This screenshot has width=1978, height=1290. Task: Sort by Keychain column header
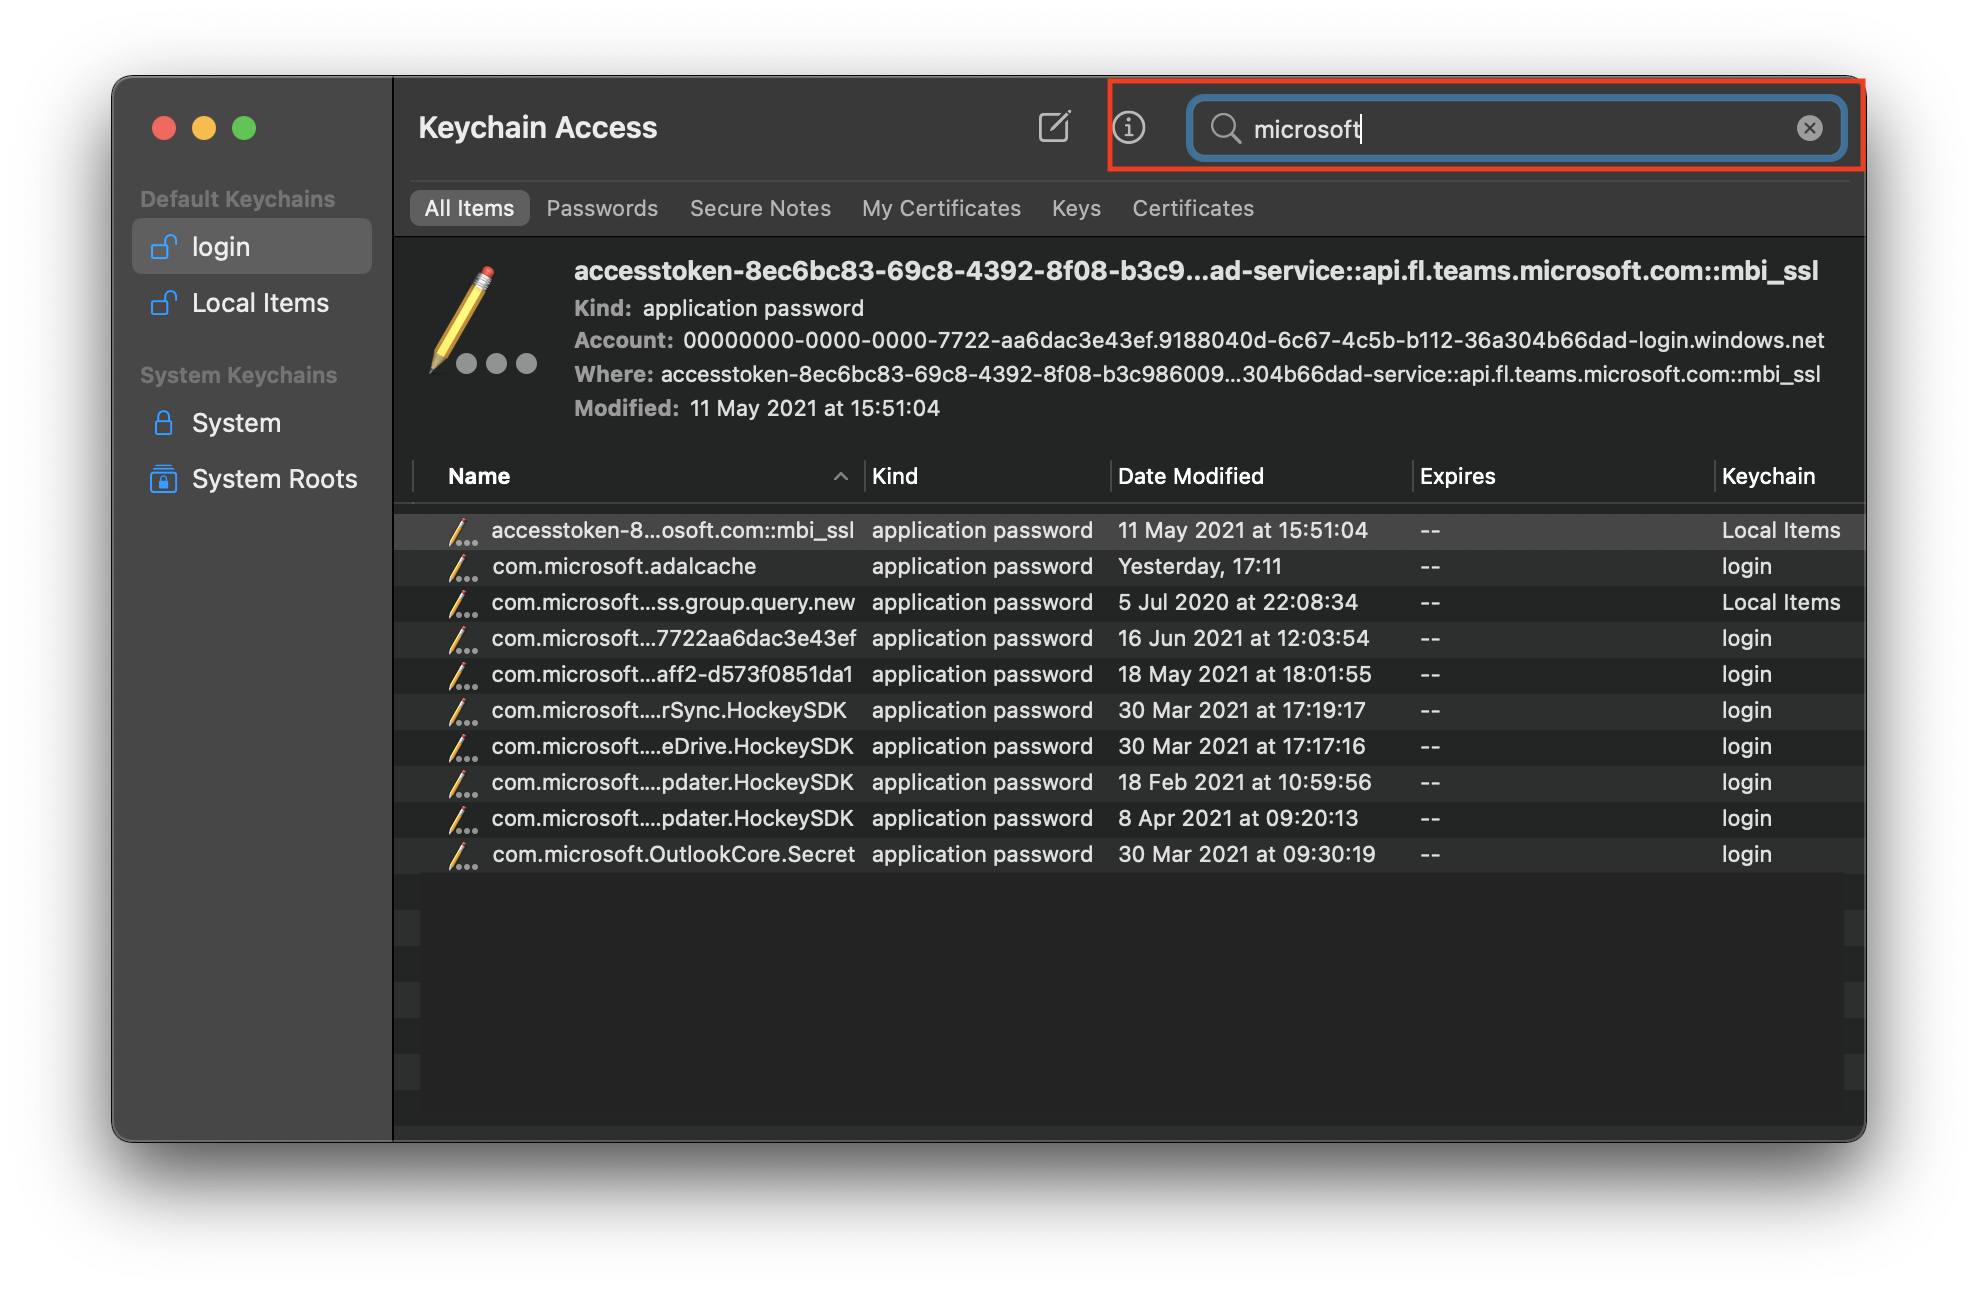(1768, 476)
